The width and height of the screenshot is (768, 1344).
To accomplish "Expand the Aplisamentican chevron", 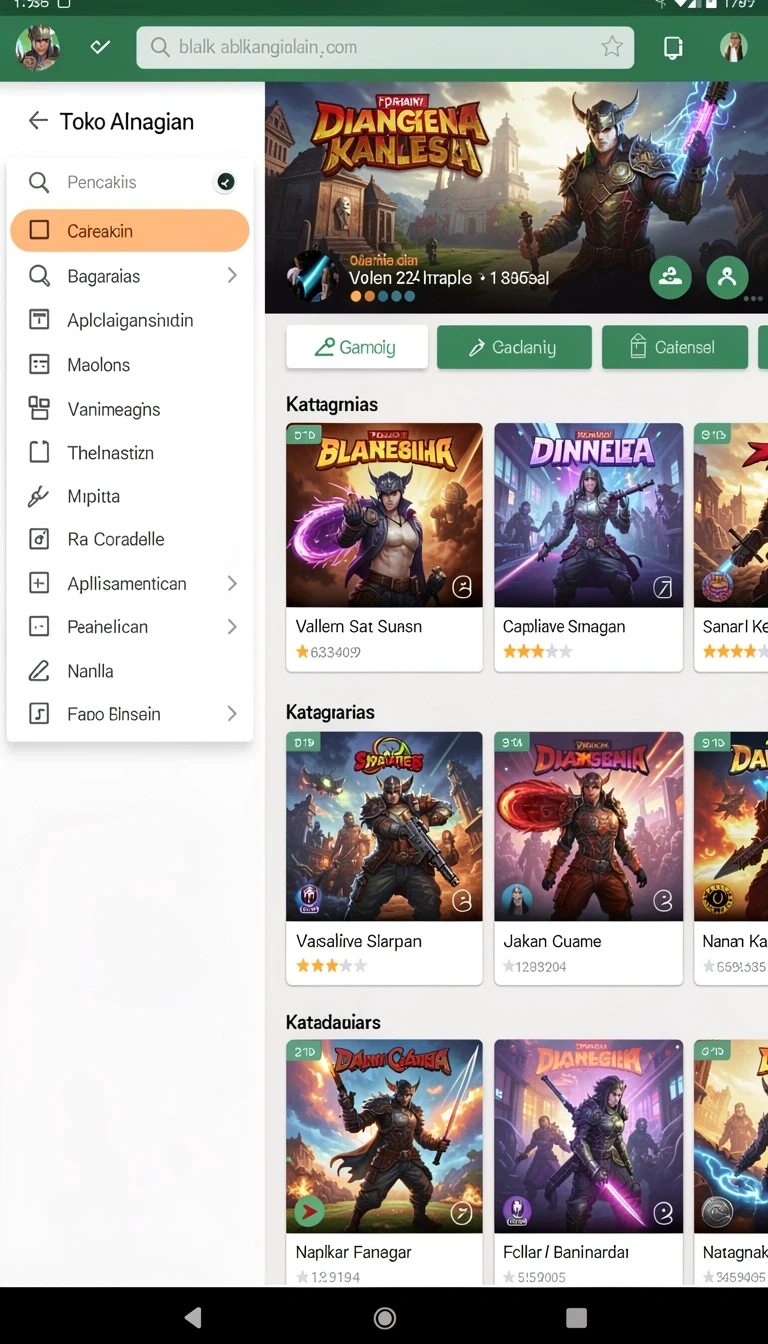I will [232, 583].
